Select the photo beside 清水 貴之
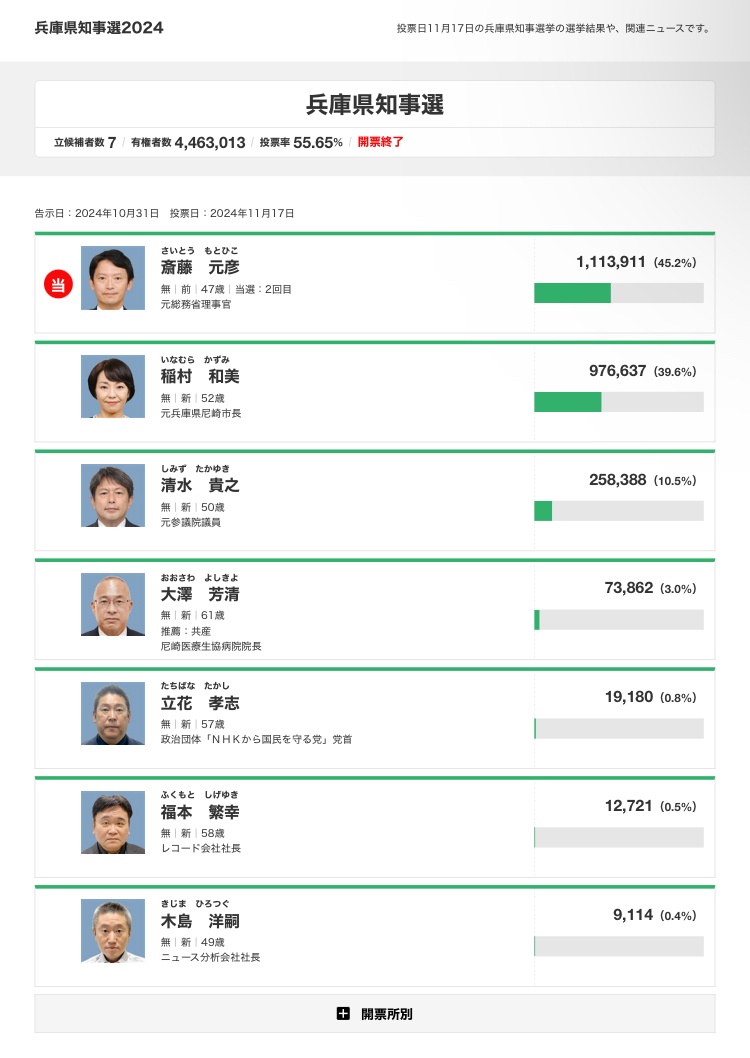The width and height of the screenshot is (750, 1058). click(113, 496)
